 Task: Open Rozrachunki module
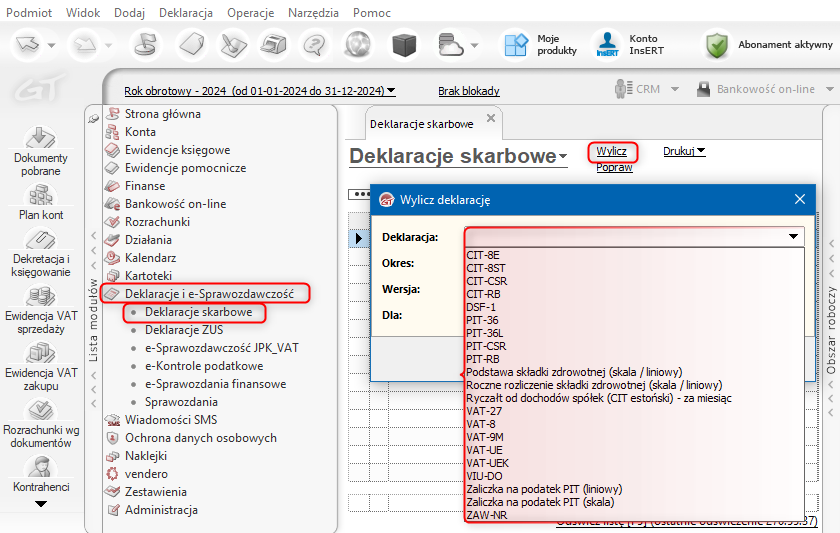click(x=157, y=222)
